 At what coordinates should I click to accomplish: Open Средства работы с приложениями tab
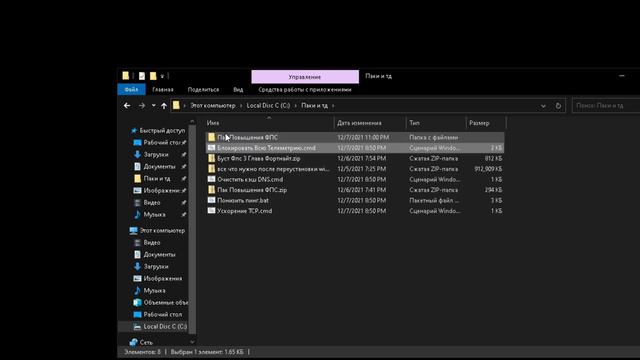[x=305, y=89]
